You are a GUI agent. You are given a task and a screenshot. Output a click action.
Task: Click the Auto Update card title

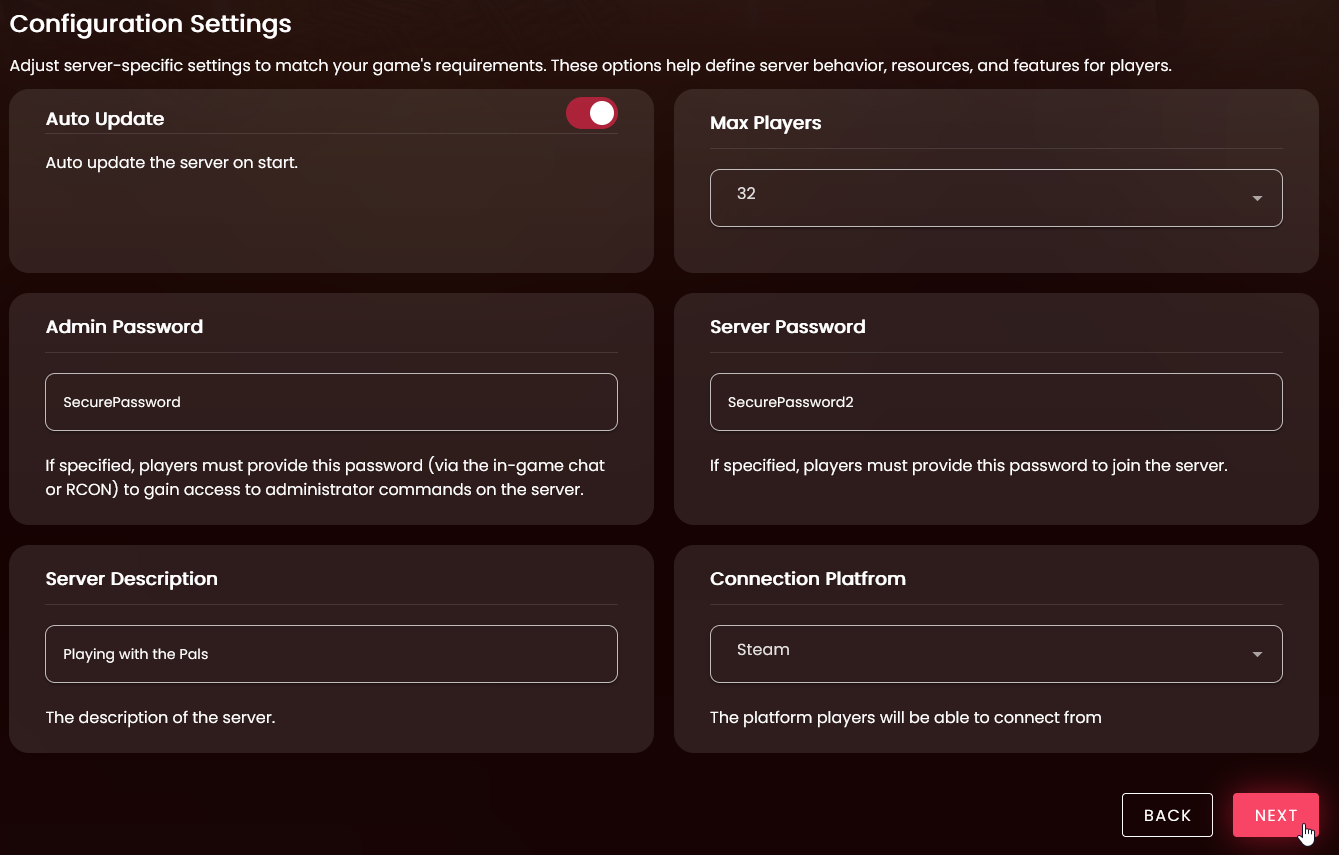pyautogui.click(x=105, y=119)
